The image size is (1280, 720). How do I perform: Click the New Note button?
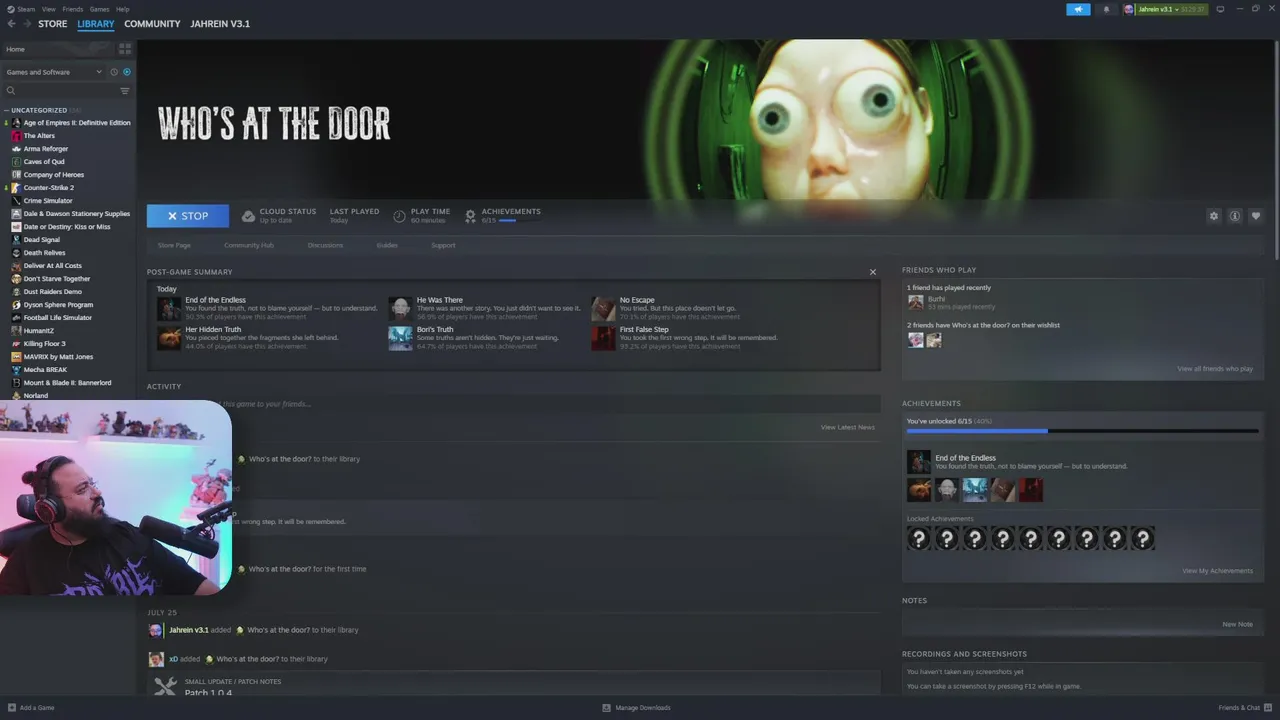tap(1237, 624)
